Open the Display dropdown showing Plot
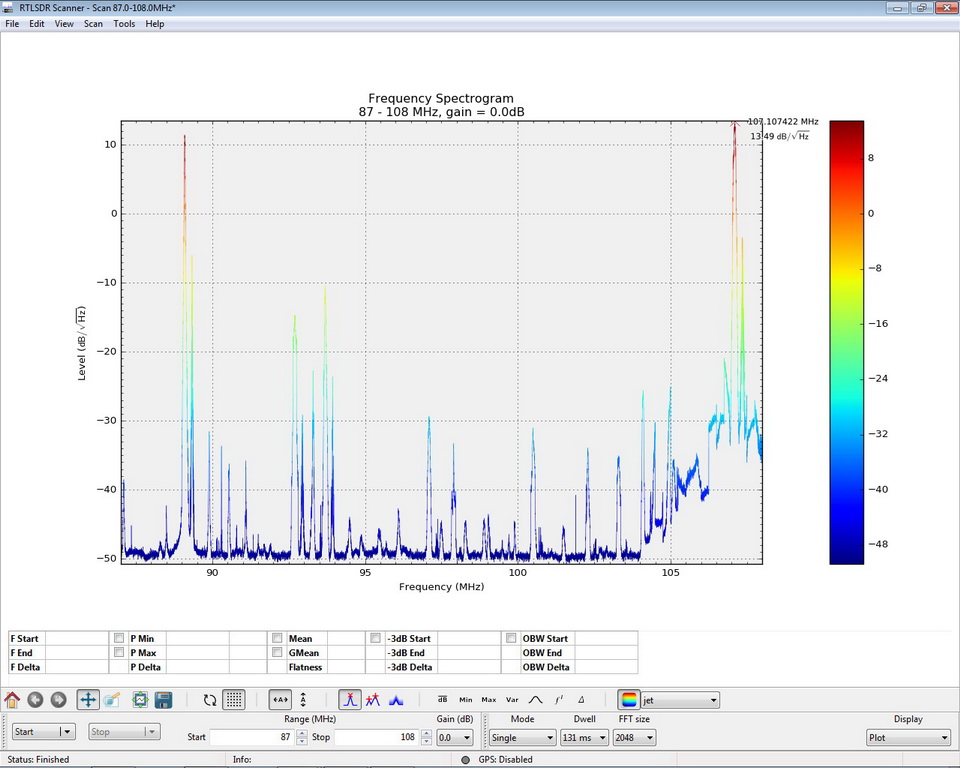 point(908,737)
